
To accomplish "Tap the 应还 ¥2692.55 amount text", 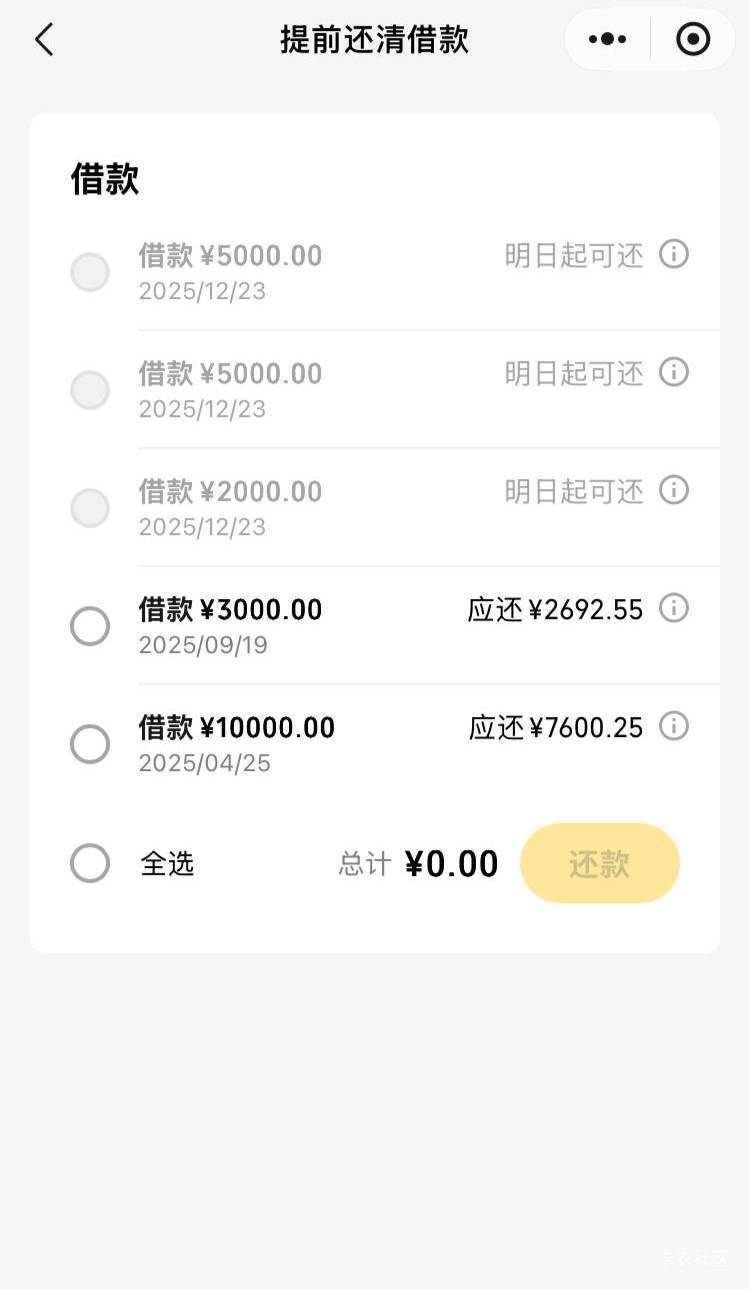I will pos(555,610).
